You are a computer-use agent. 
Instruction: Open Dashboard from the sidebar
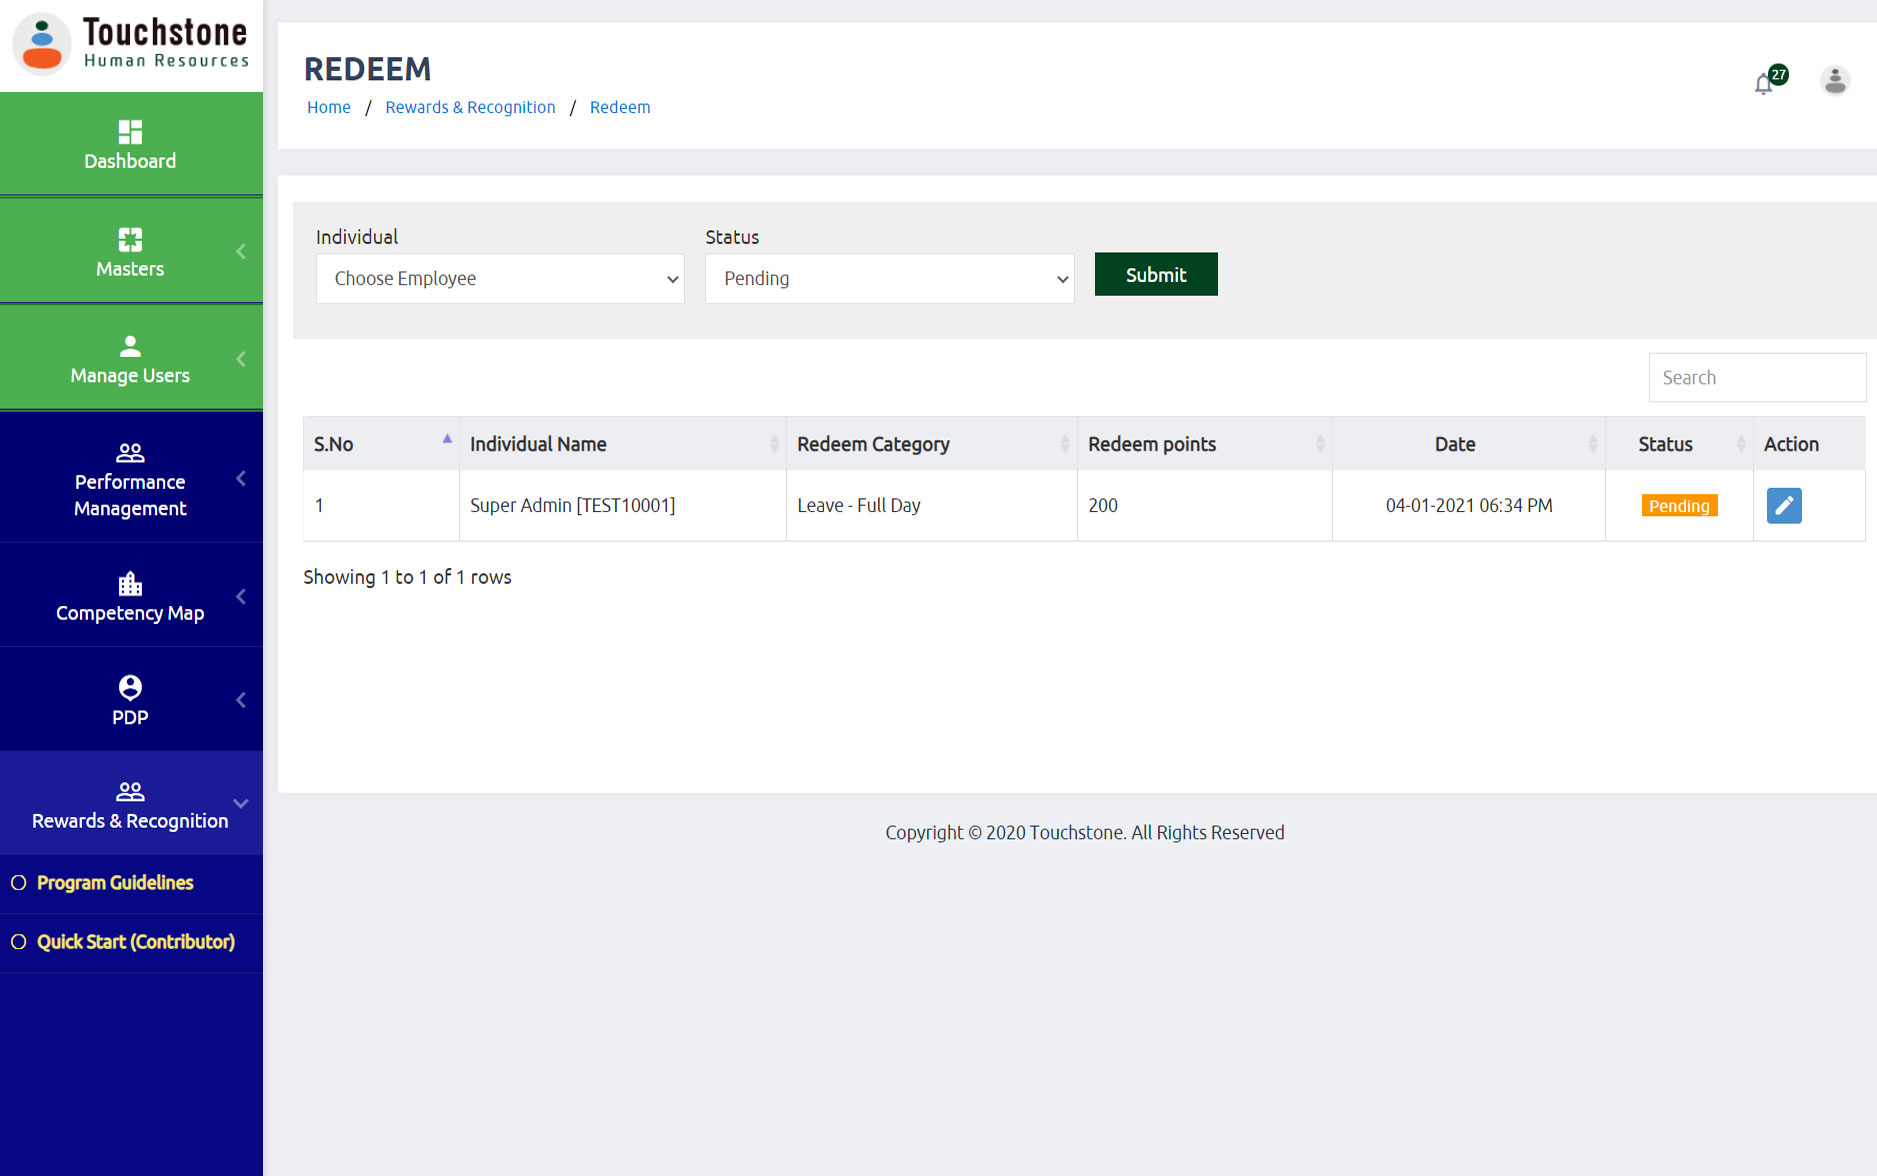pos(130,145)
